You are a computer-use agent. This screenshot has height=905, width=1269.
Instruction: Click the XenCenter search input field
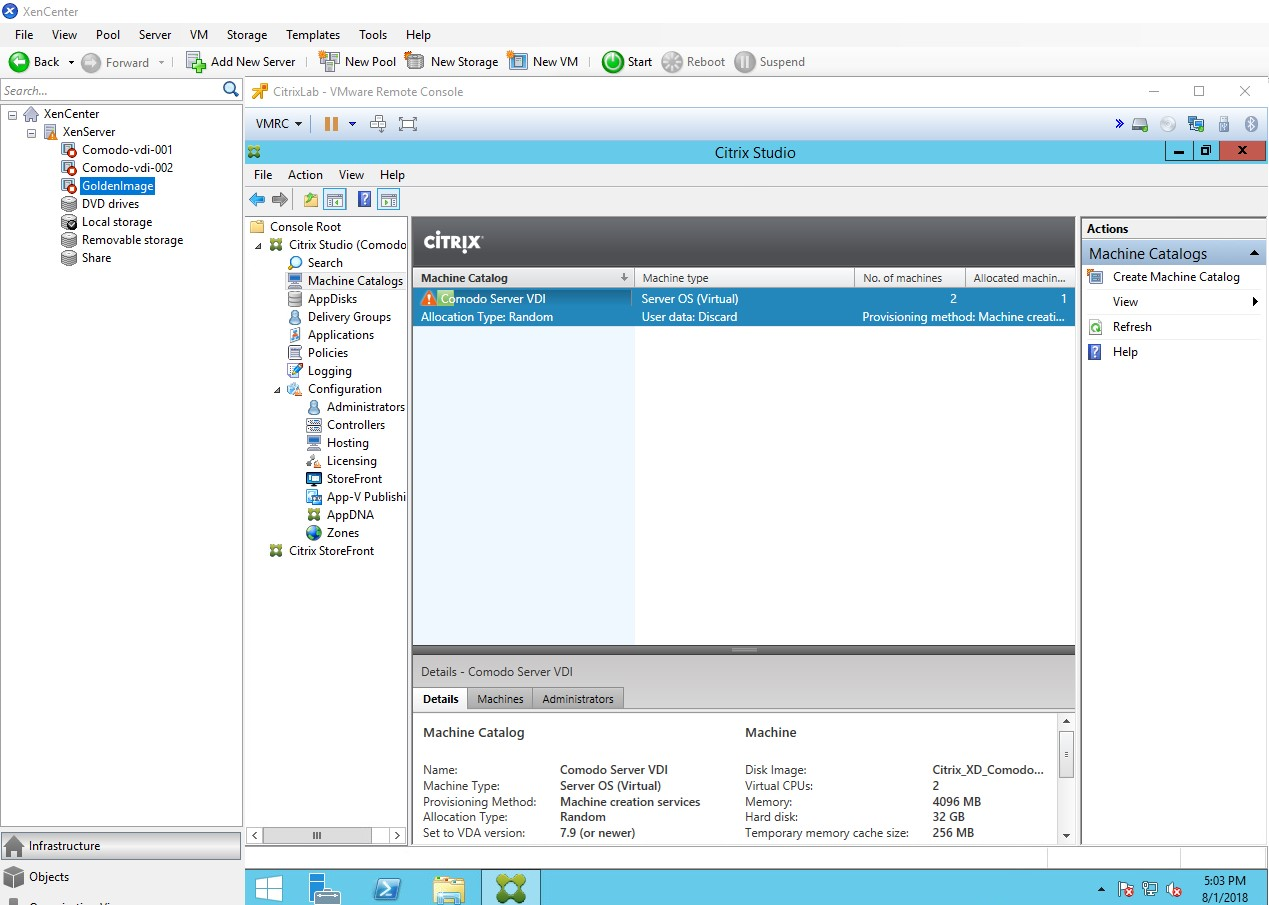111,90
